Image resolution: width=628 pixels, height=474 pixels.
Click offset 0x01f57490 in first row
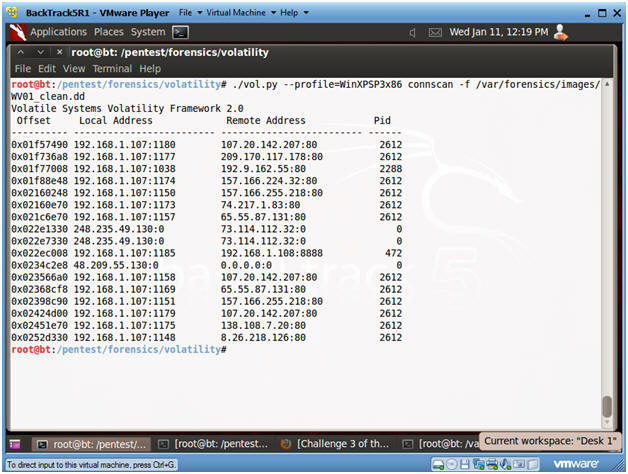click(x=39, y=145)
